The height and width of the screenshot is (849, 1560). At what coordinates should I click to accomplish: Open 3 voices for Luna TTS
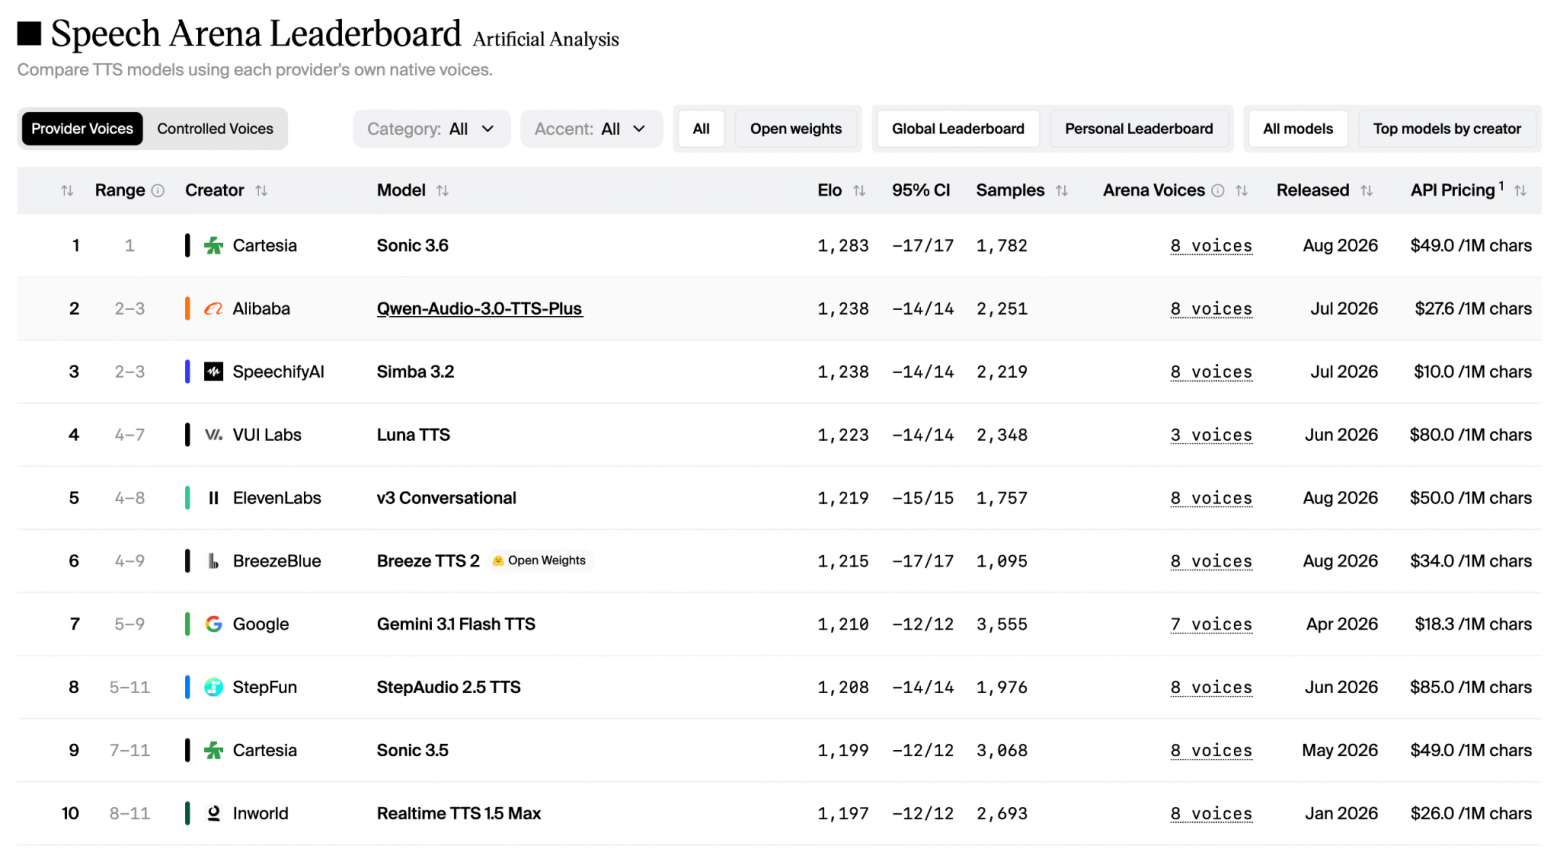pyautogui.click(x=1211, y=435)
